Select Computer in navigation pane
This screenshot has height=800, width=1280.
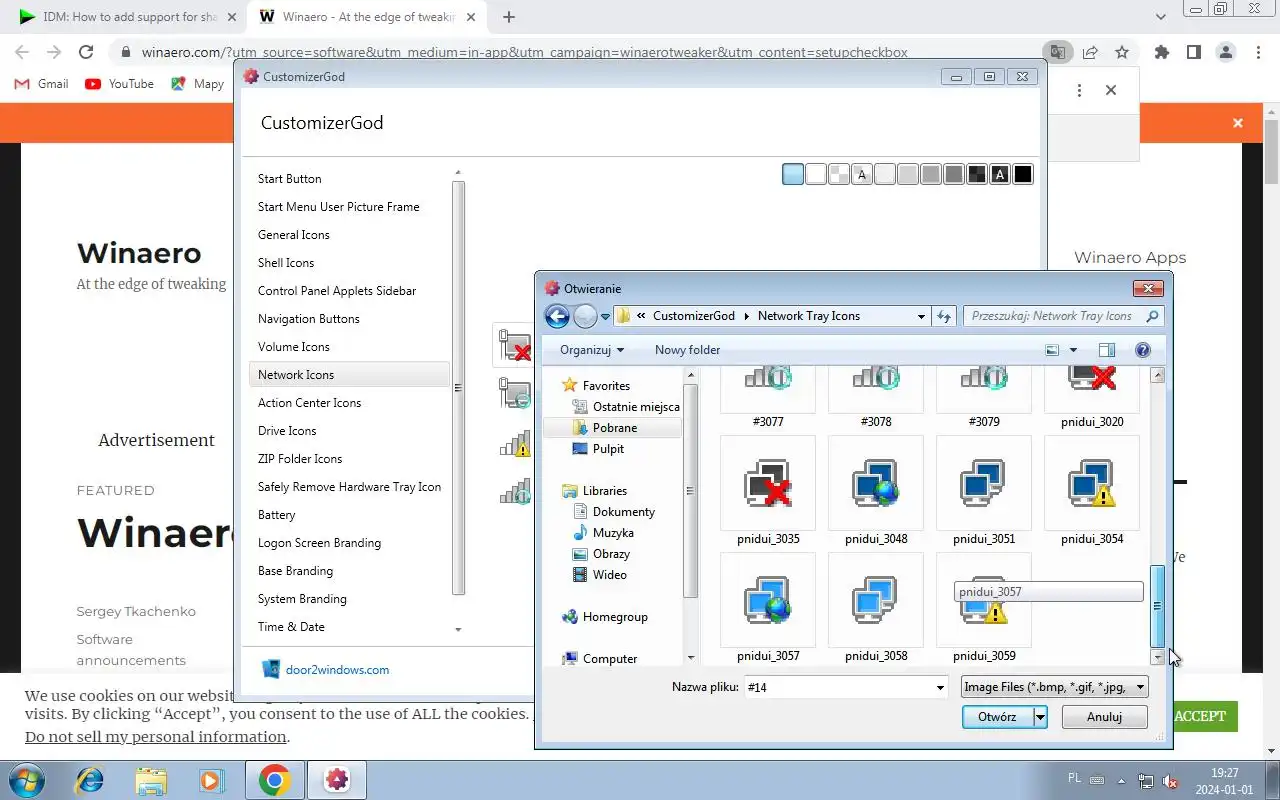(609, 658)
